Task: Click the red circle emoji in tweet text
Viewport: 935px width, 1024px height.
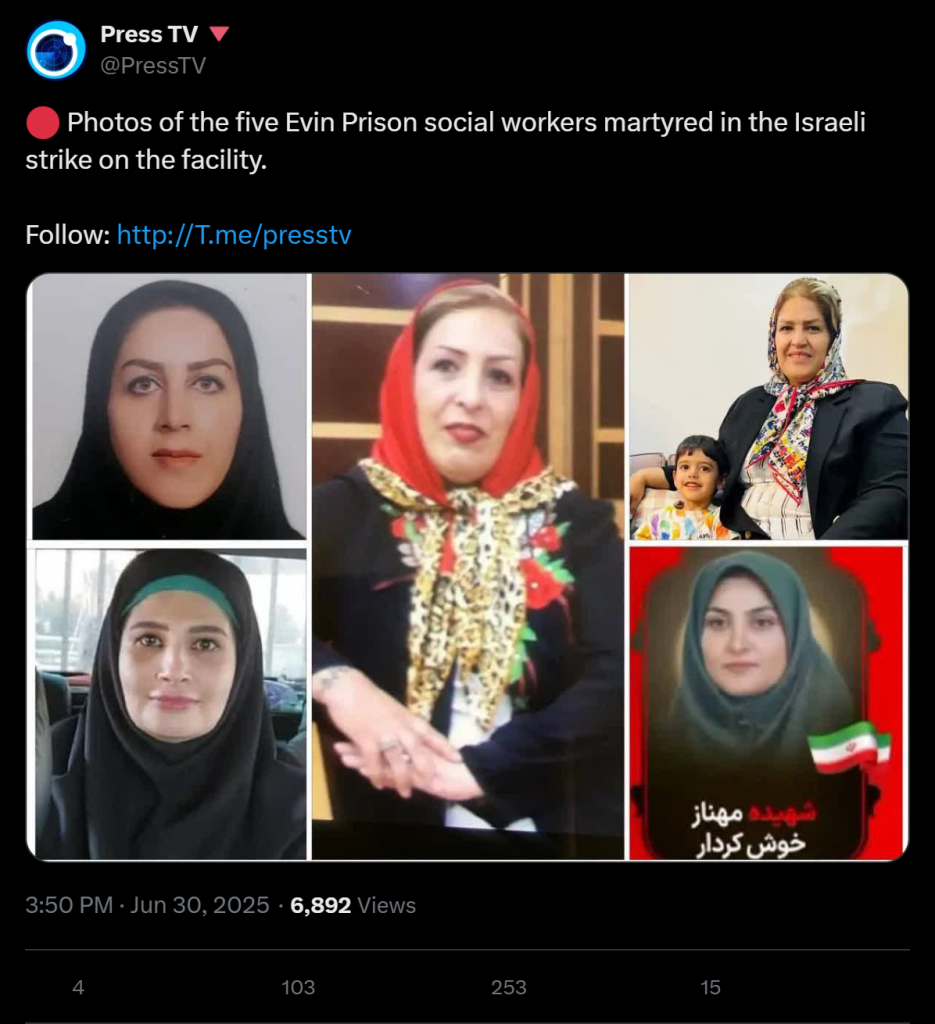Action: point(43,123)
